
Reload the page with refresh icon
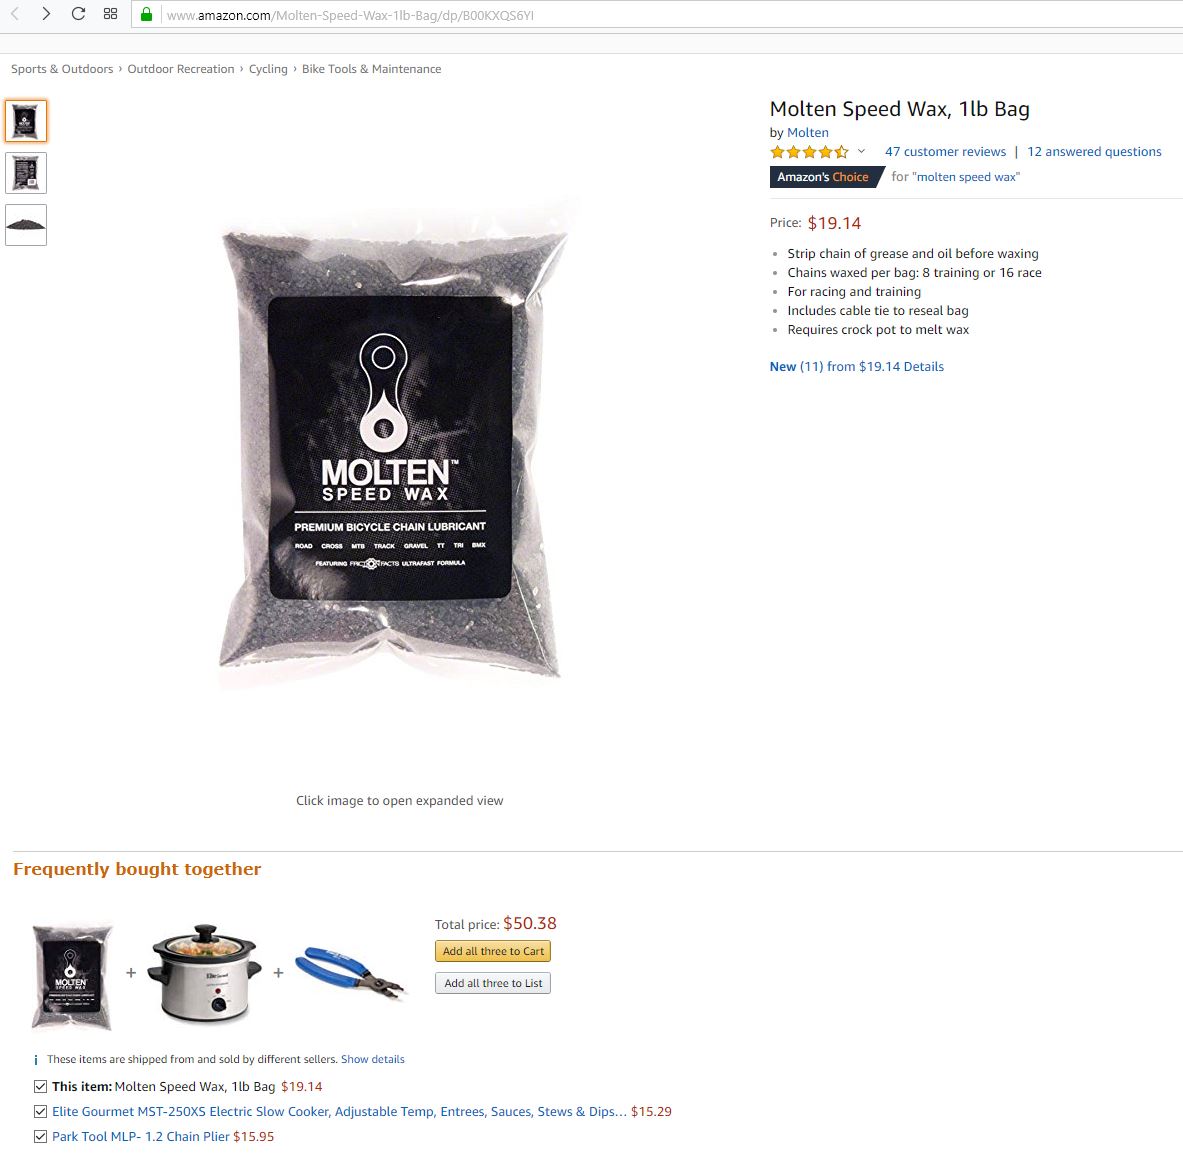pyautogui.click(x=78, y=14)
